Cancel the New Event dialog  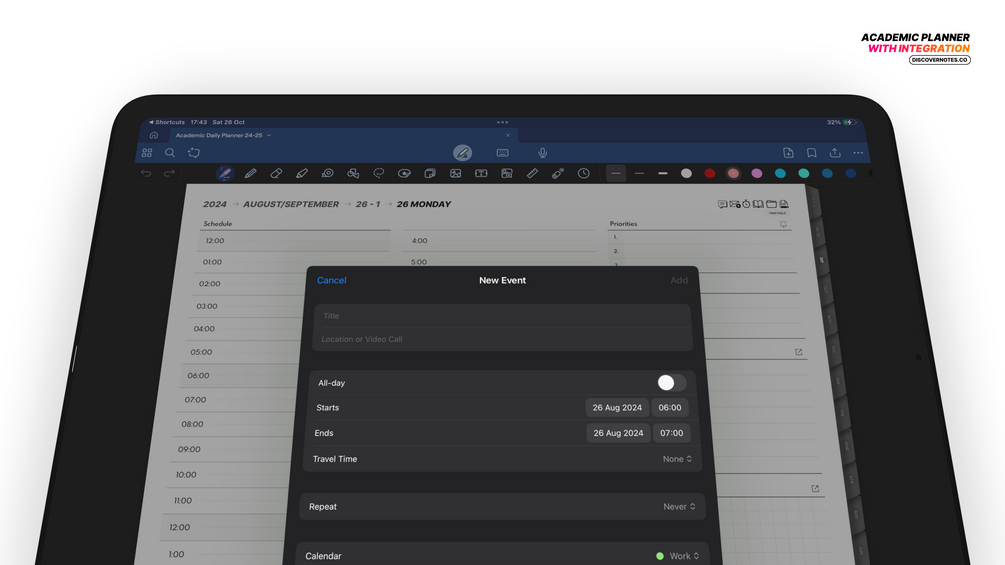pos(331,281)
